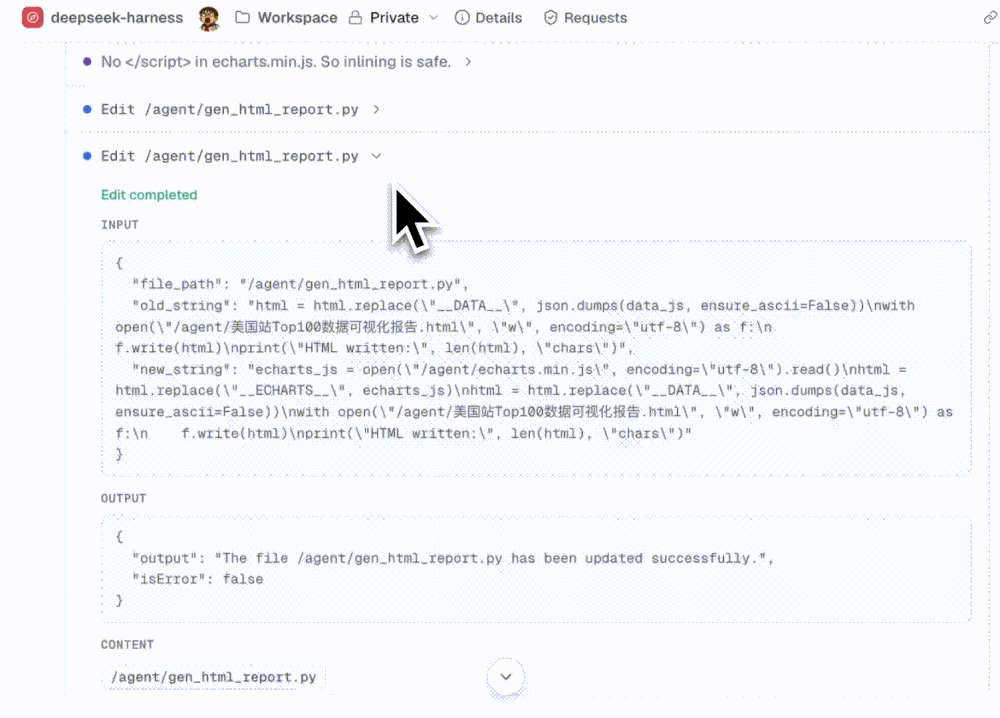This screenshot has width=1000, height=718.
Task: Open the Requests view
Action: tap(595, 18)
